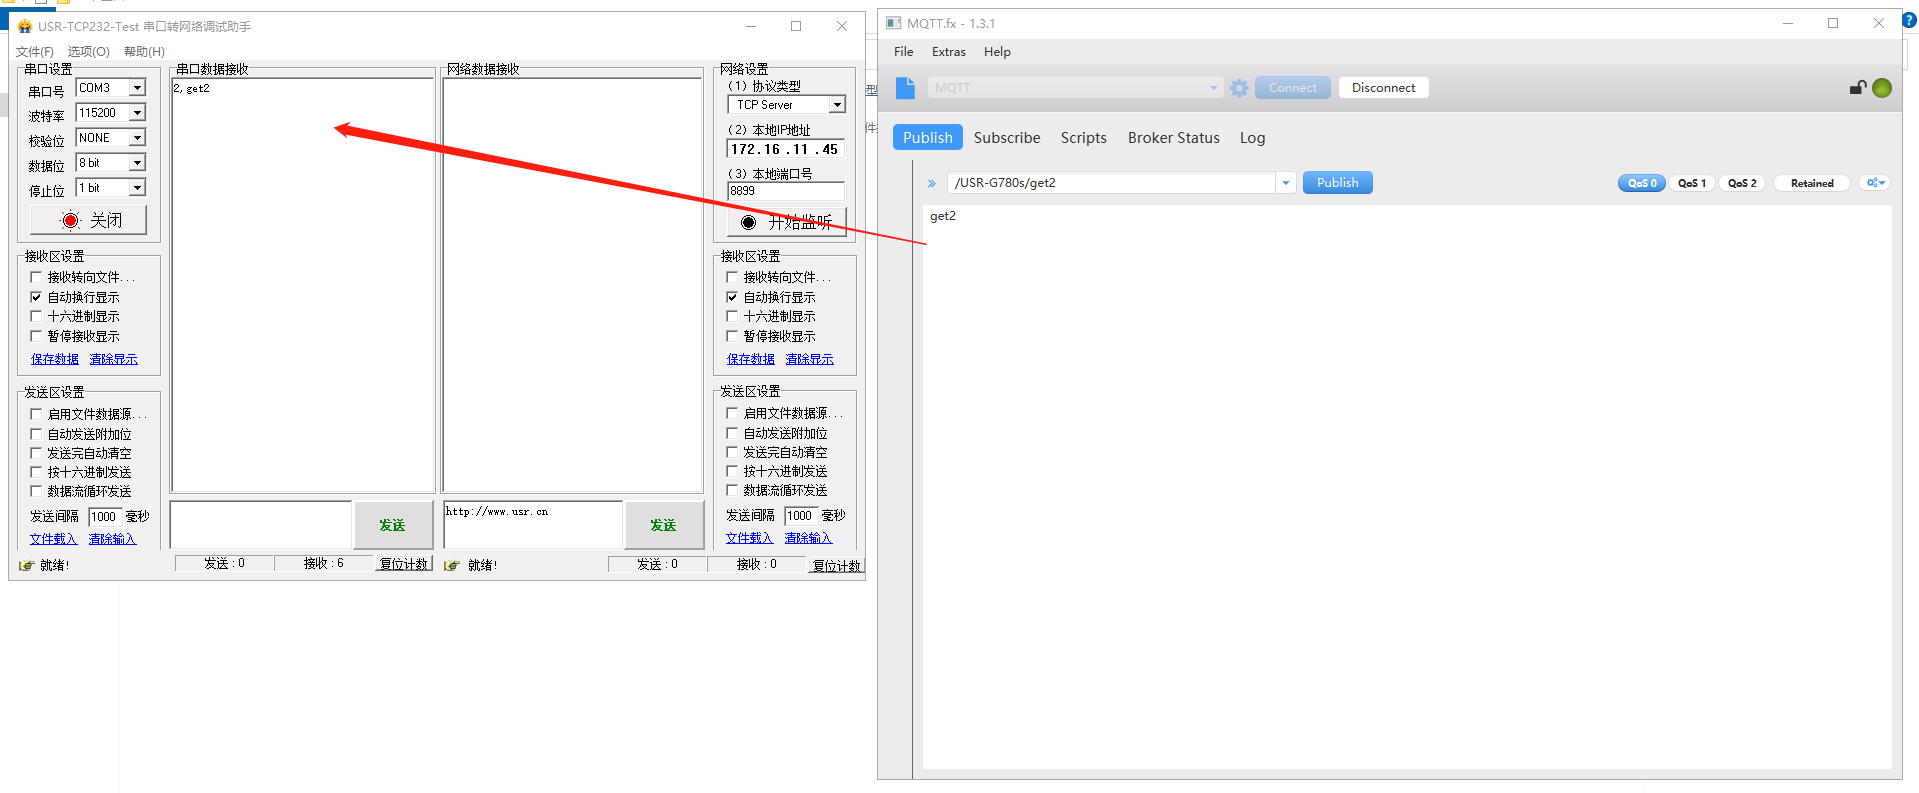
Task: Select the QoS 1 toggle button
Action: coord(1691,183)
